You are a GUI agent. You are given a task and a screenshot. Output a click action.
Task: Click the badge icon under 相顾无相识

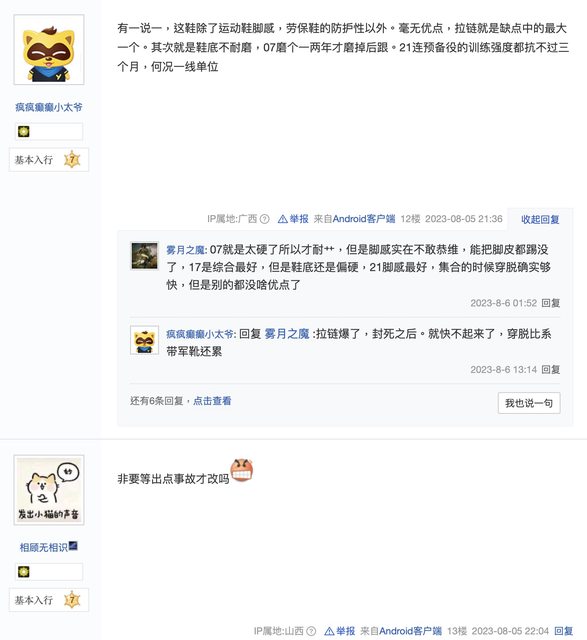pos(24,572)
